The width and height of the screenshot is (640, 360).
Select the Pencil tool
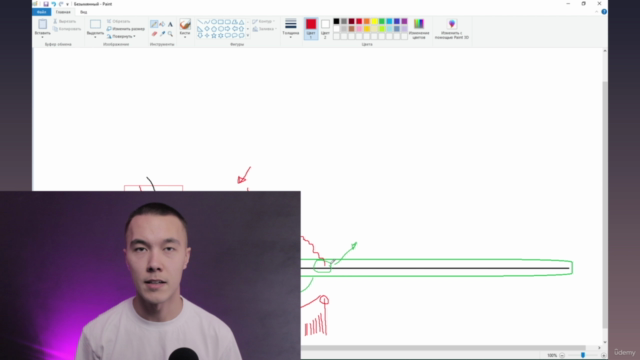point(154,24)
